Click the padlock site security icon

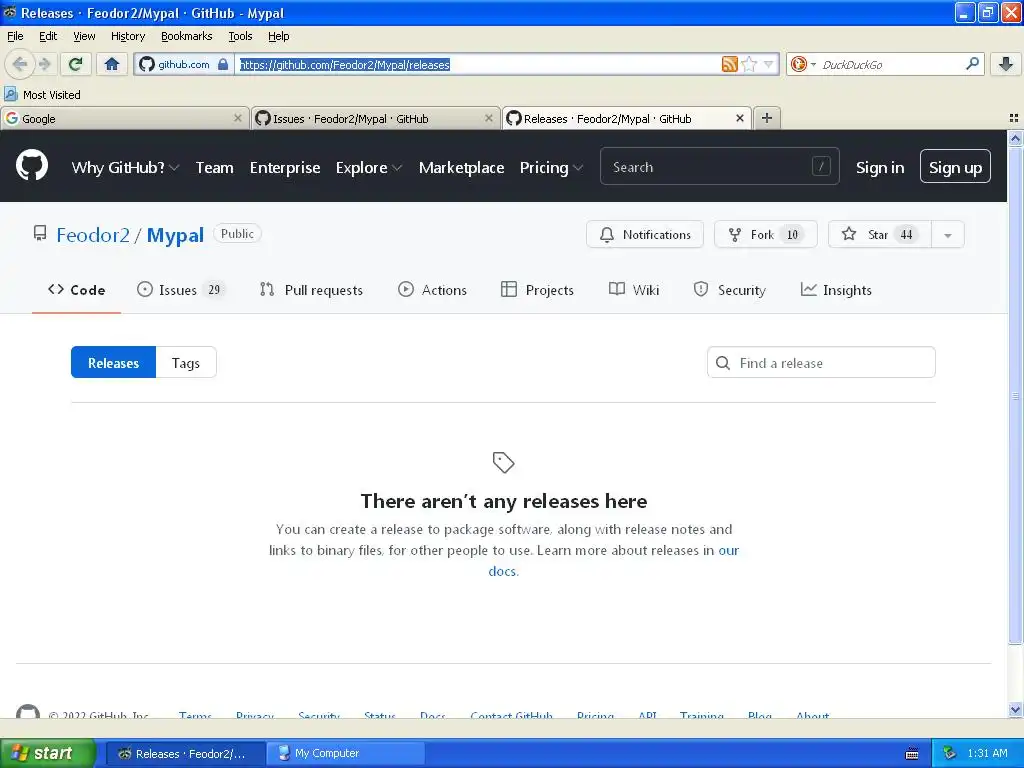223,64
